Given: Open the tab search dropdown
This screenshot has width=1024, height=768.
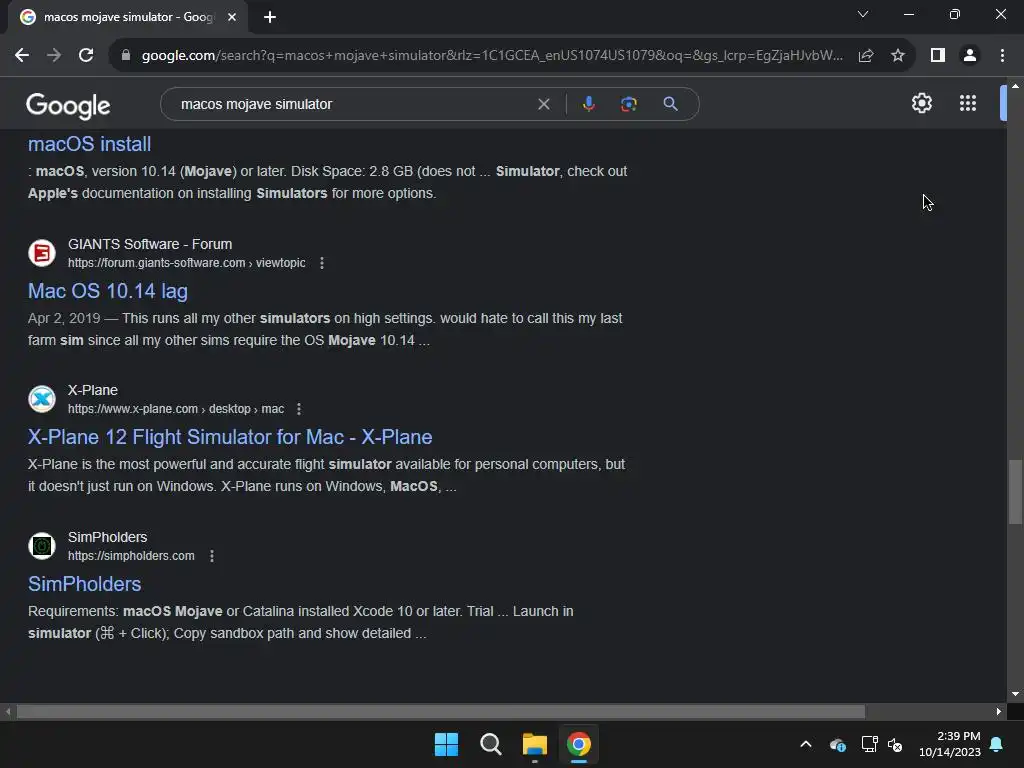Looking at the screenshot, I should pos(863,14).
